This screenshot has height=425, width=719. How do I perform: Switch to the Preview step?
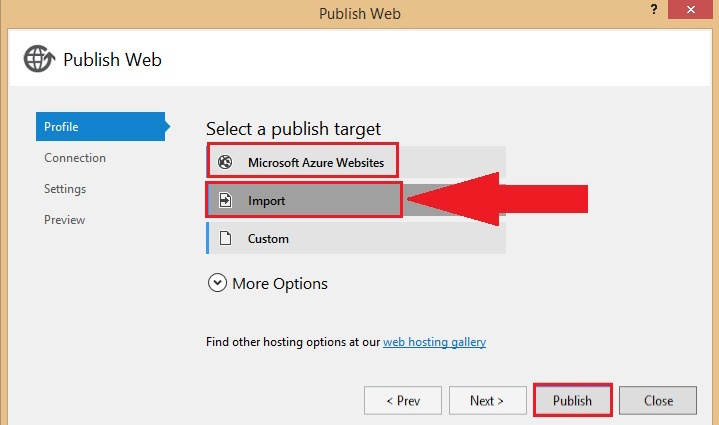pos(64,220)
